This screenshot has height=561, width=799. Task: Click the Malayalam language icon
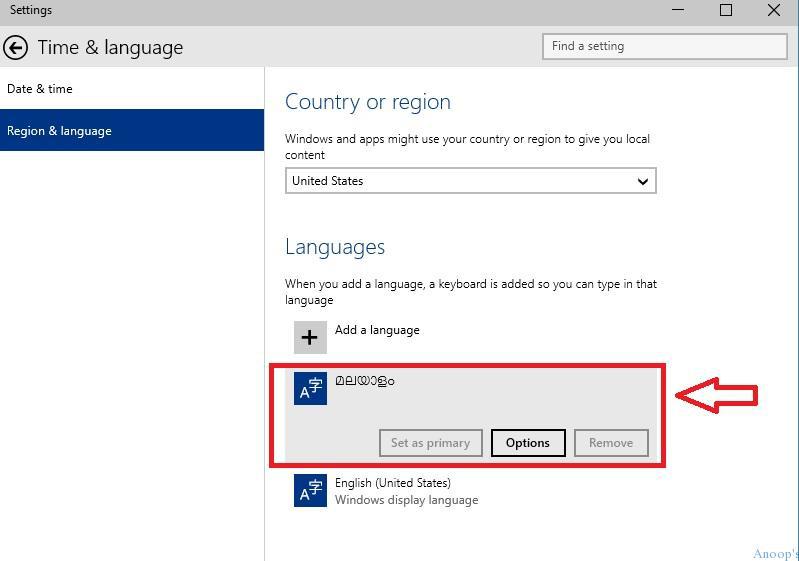[310, 388]
